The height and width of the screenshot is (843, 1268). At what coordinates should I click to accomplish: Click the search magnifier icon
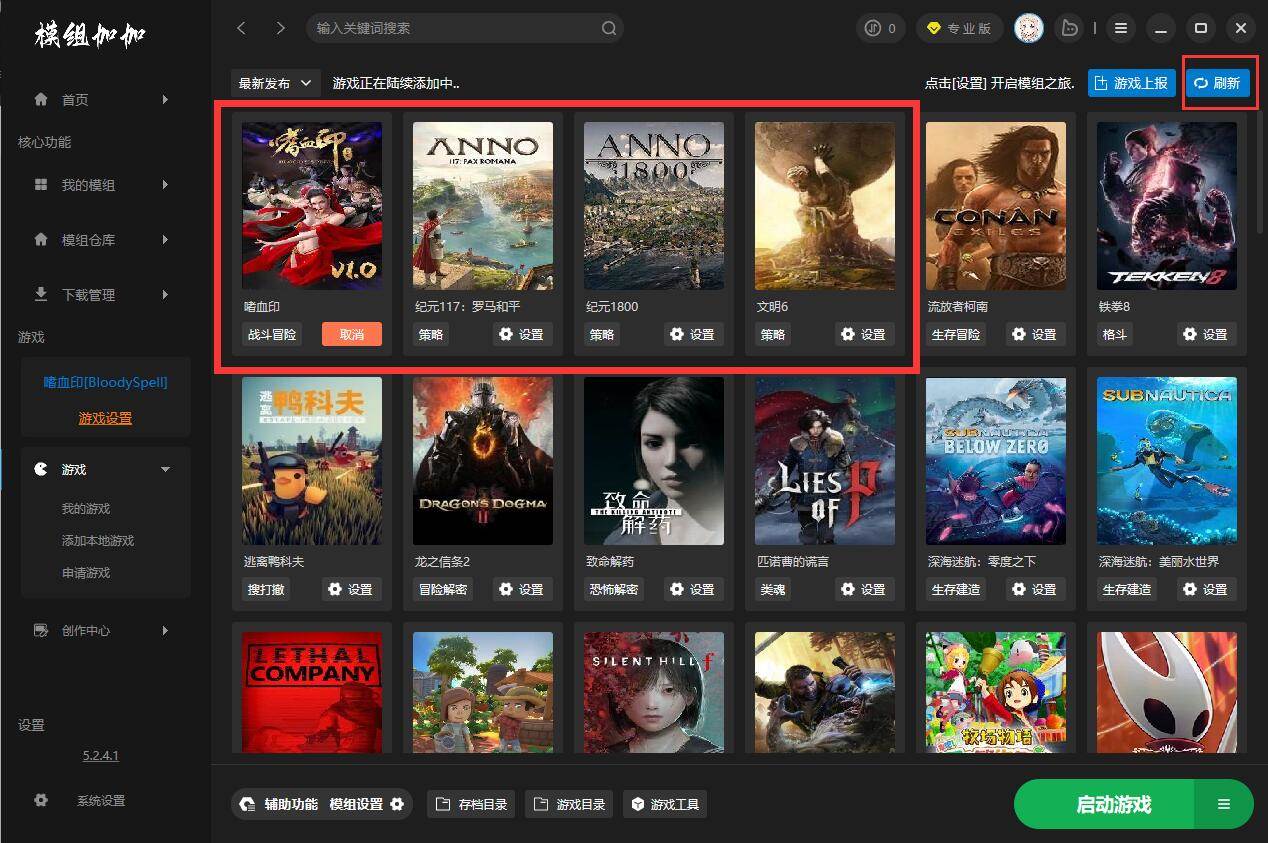(608, 28)
